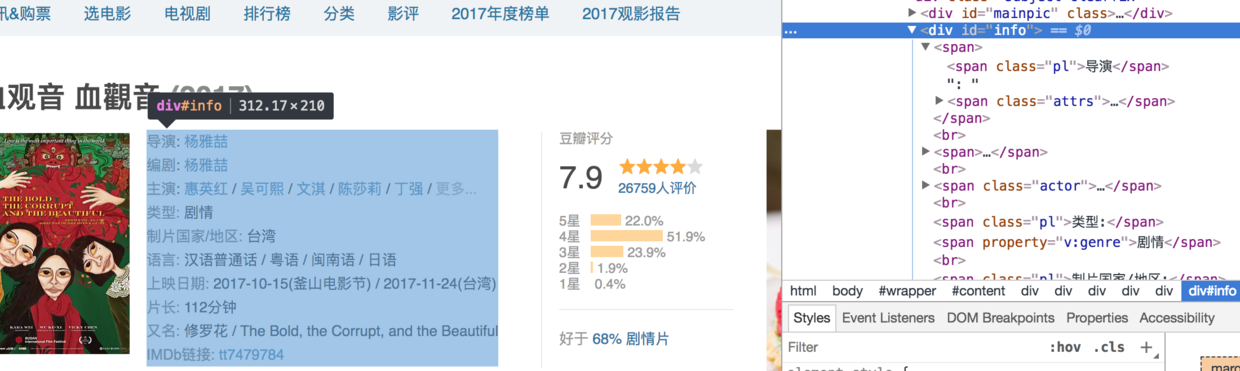Expand the span class="attrs" node

pos(939,101)
